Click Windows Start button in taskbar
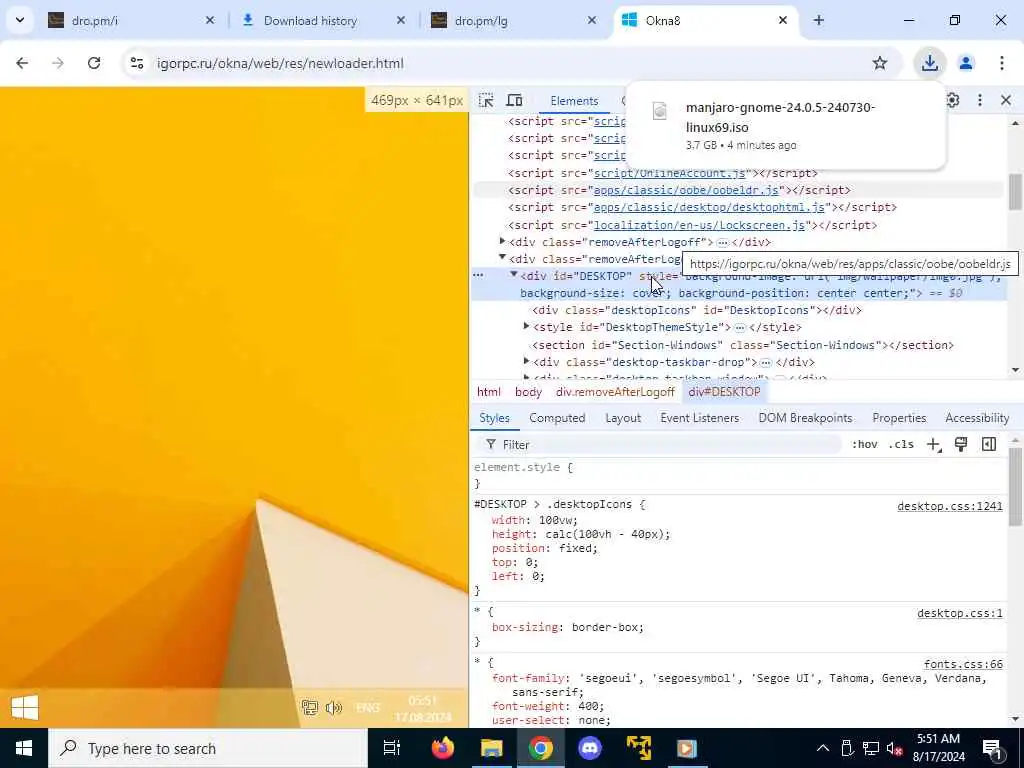Viewport: 1024px width, 768px height. [x=24, y=748]
